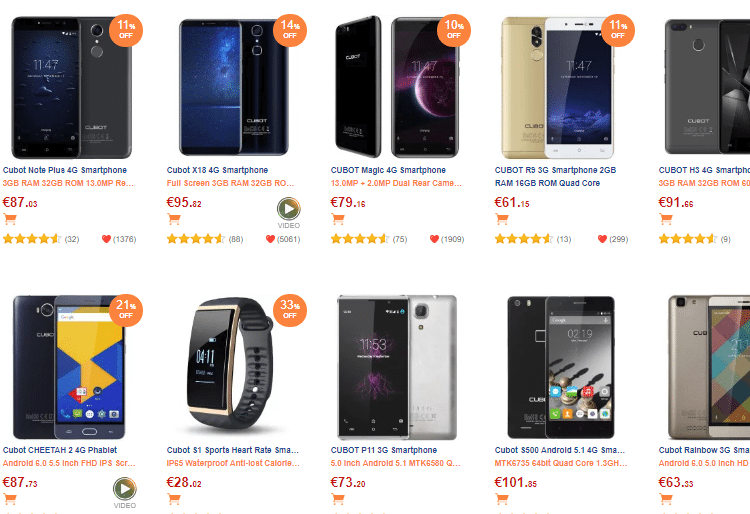The width and height of the screenshot is (750, 514).
Task: Add Cubot R9 smartphone to cart
Action: (502, 220)
